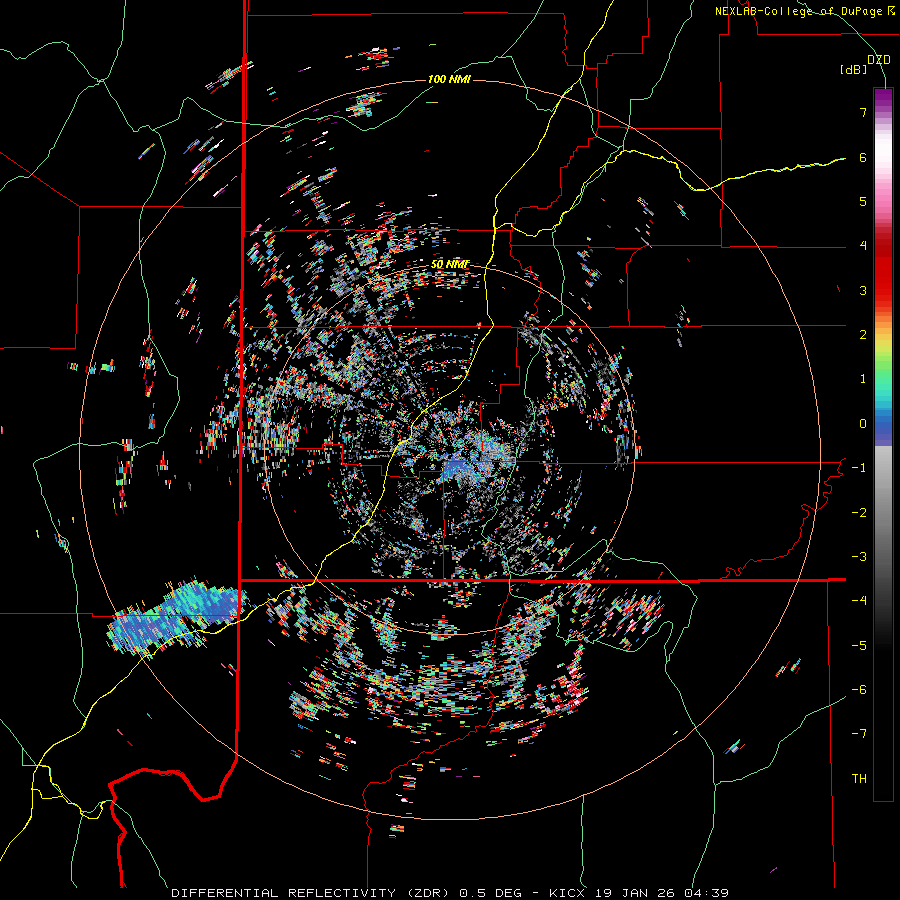Click the 0 dB value on color scale
This screenshot has height=900, width=900.
coord(863,424)
